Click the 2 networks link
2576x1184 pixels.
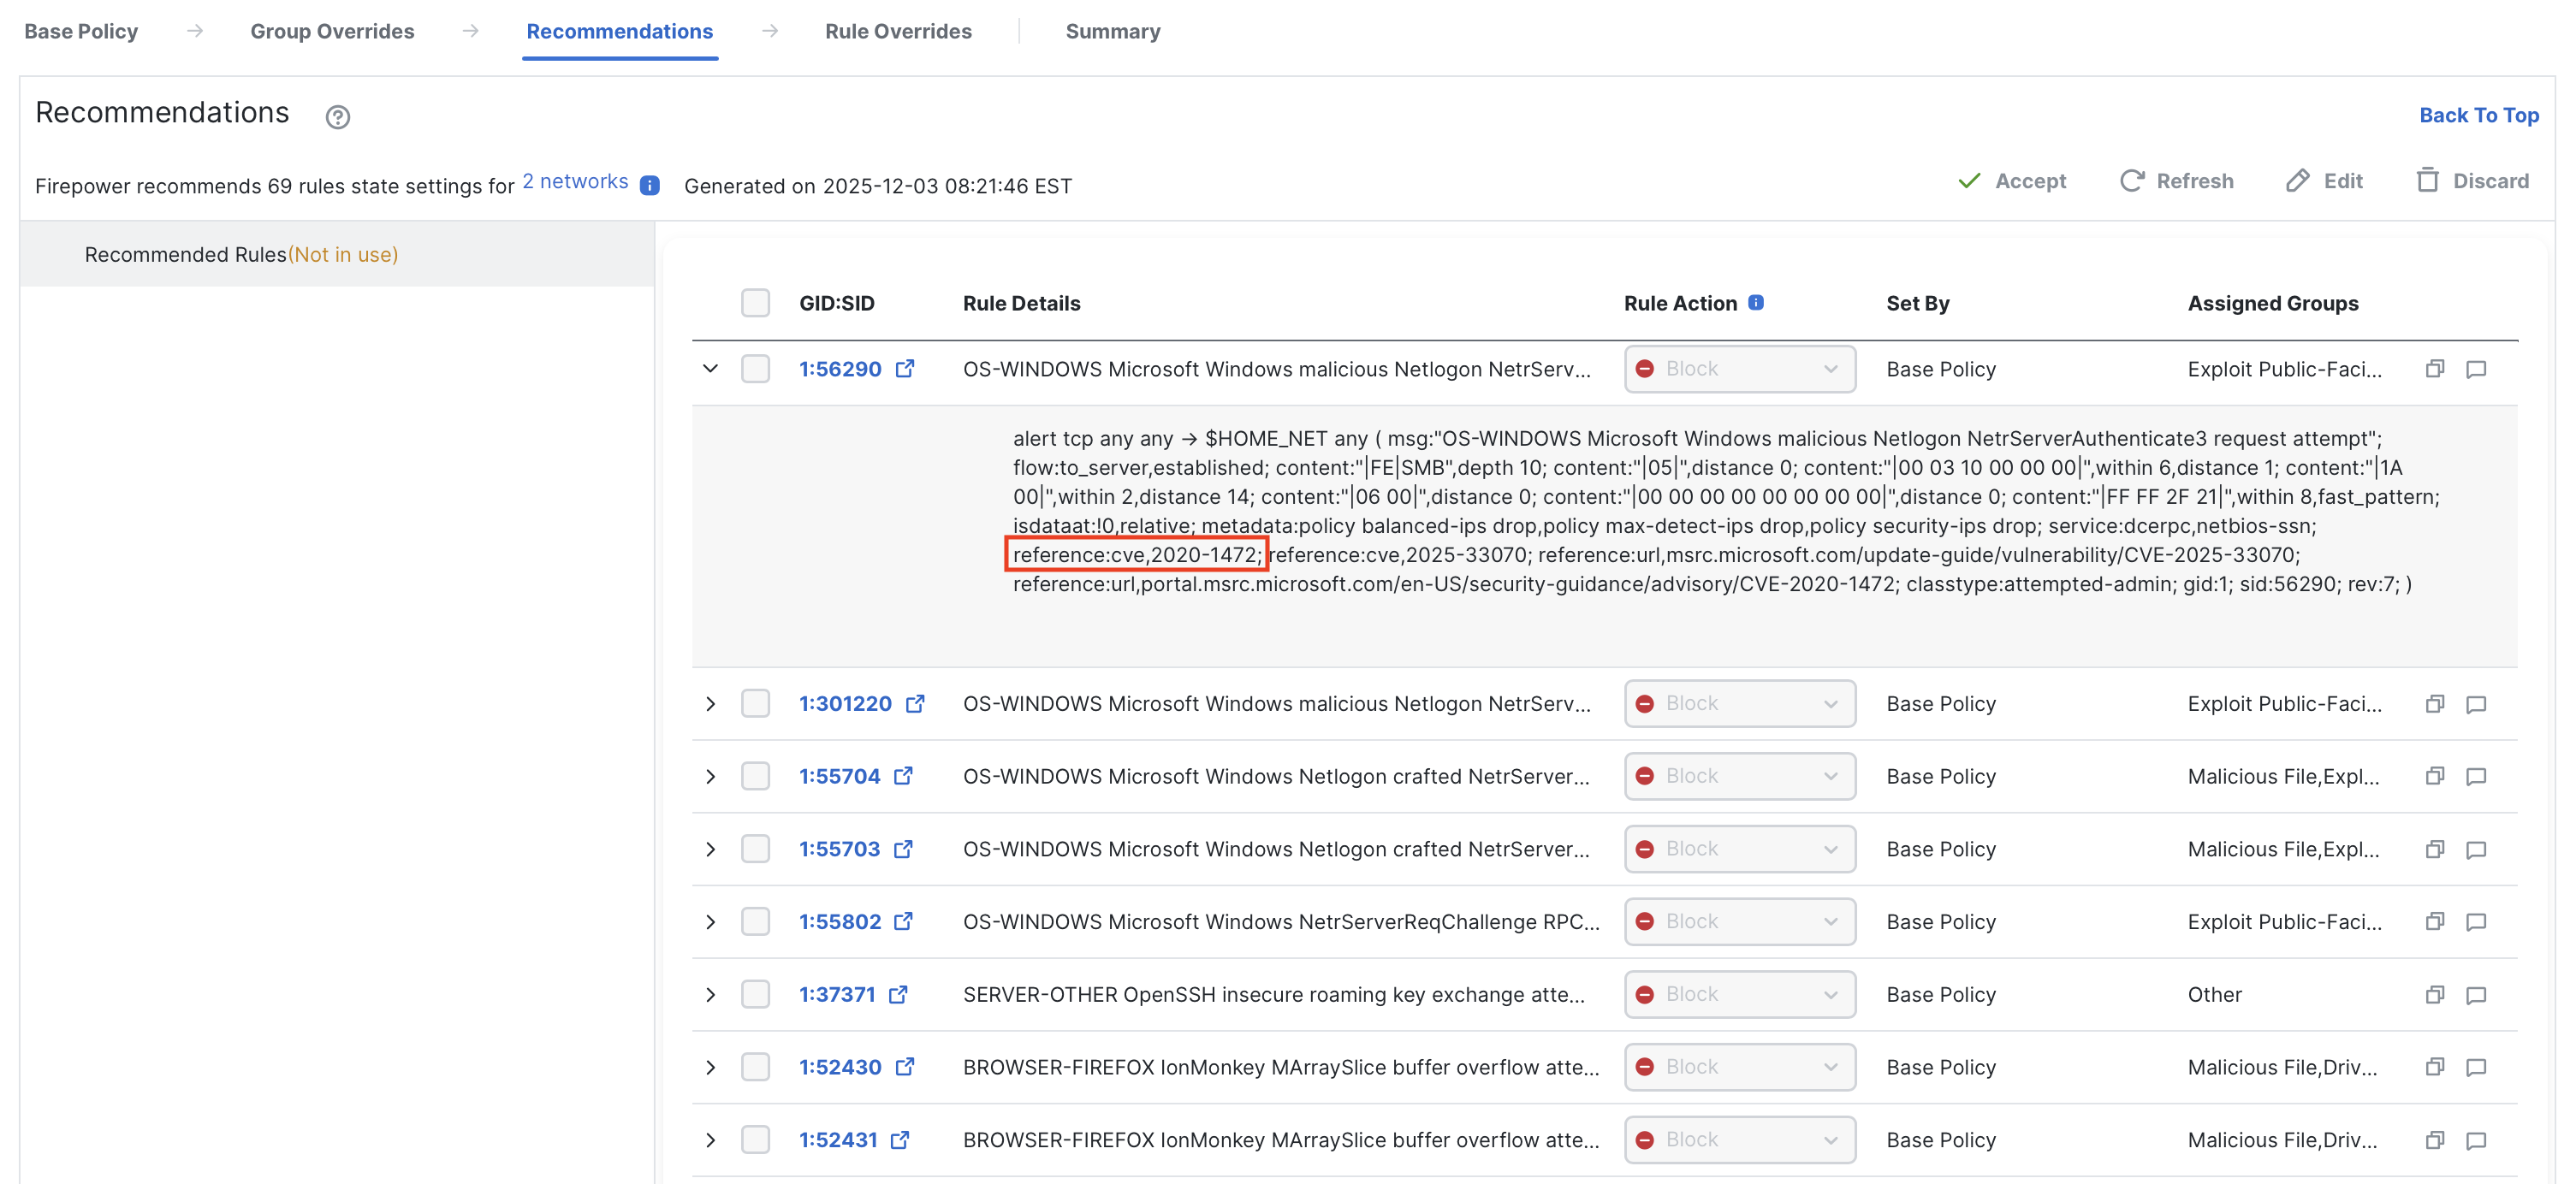point(576,181)
